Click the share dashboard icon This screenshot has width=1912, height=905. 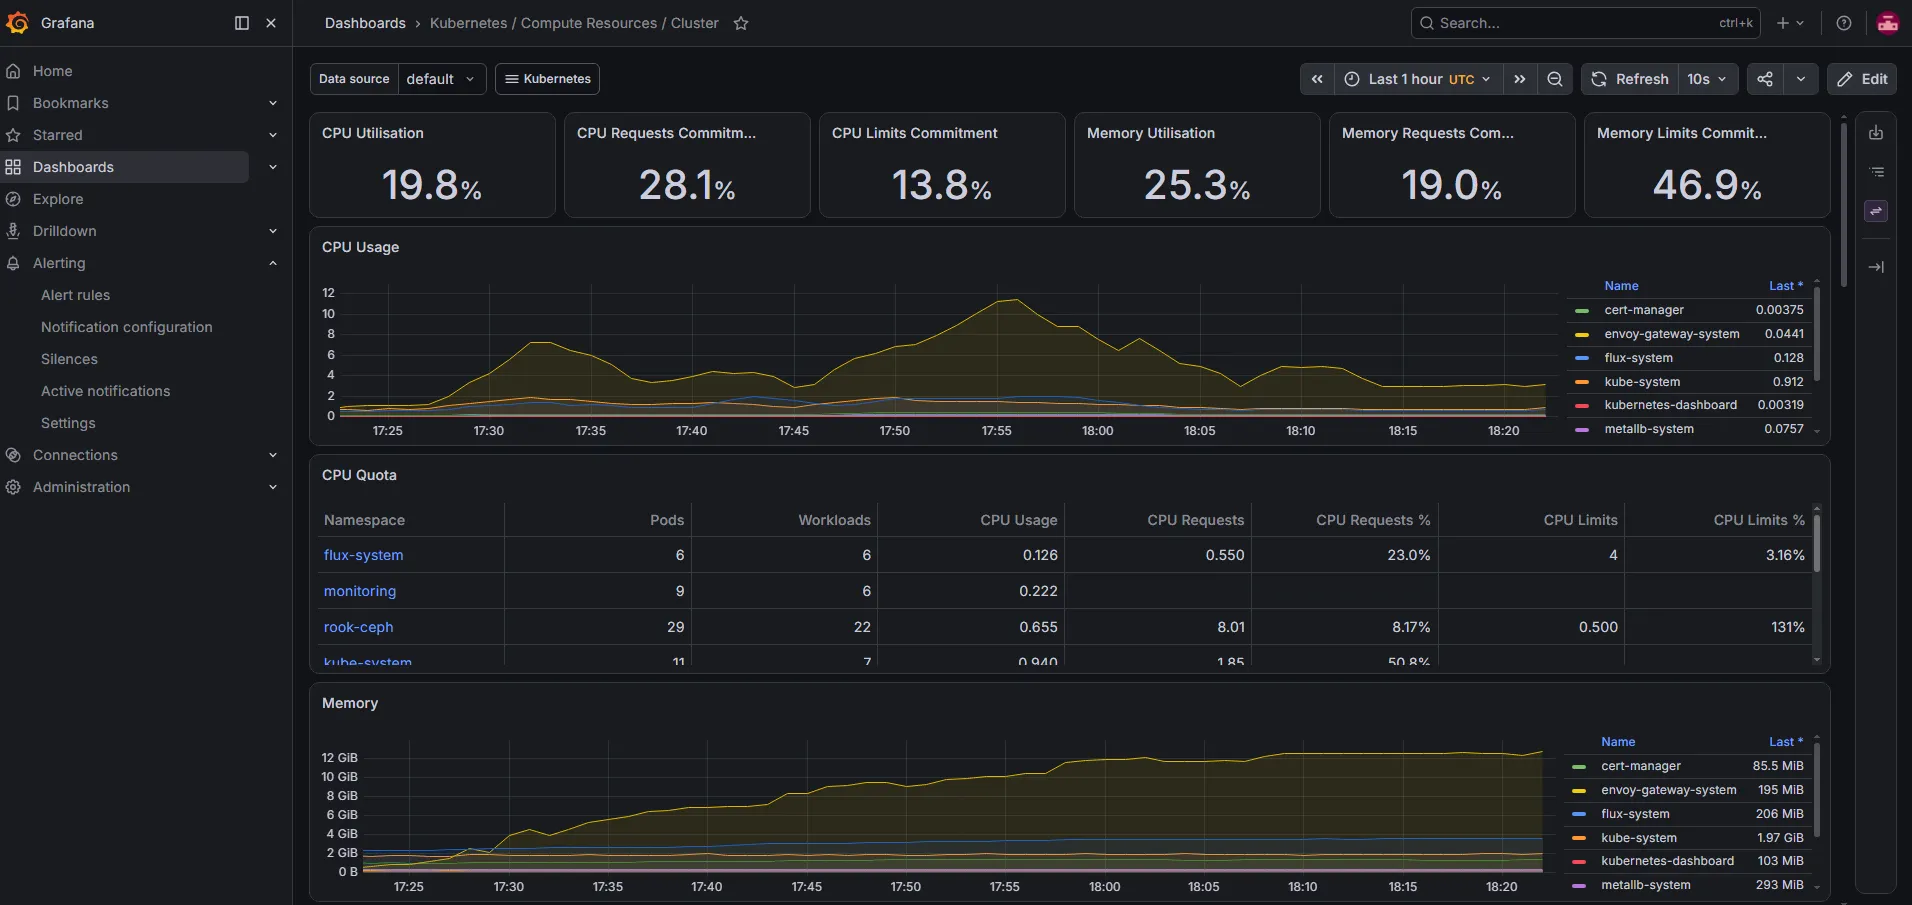1765,79
